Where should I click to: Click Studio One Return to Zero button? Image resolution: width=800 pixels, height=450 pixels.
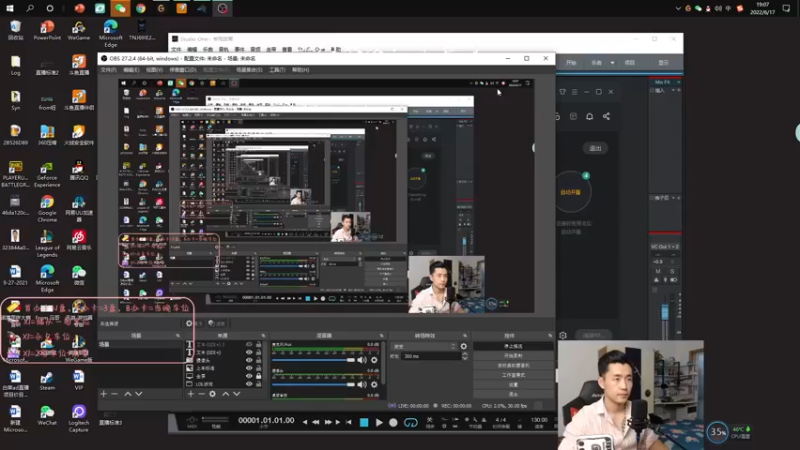(348, 422)
